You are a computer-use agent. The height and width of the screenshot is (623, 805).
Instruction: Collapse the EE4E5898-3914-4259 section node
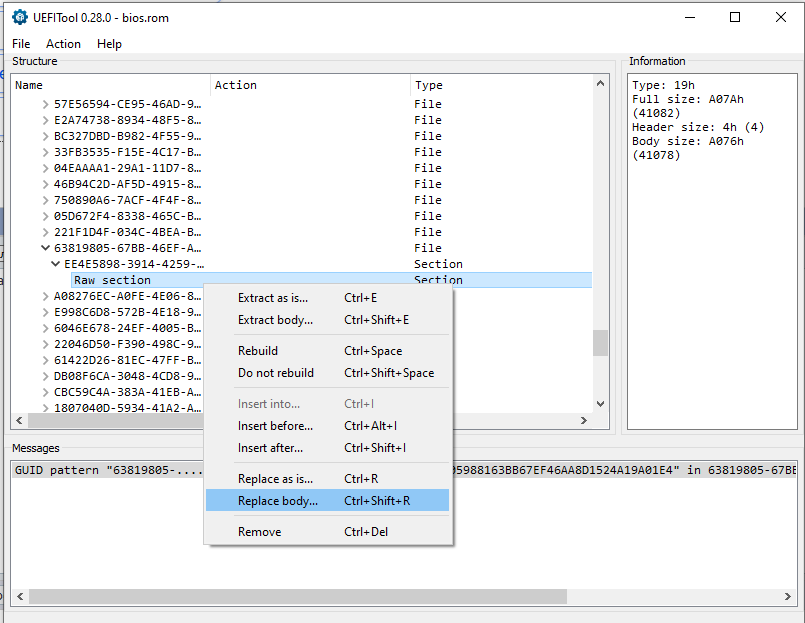pos(55,264)
